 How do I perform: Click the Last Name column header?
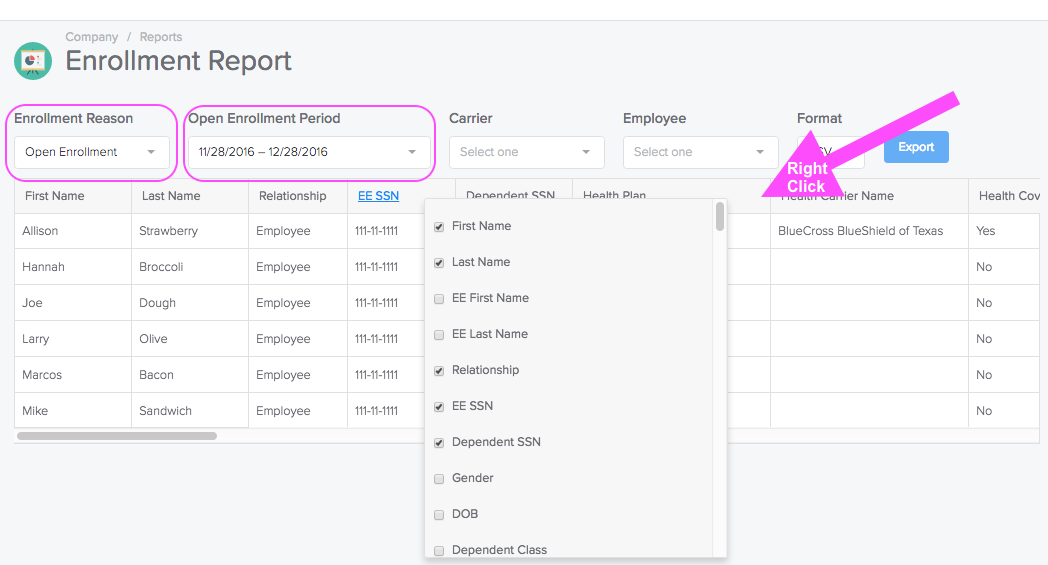pyautogui.click(x=190, y=196)
